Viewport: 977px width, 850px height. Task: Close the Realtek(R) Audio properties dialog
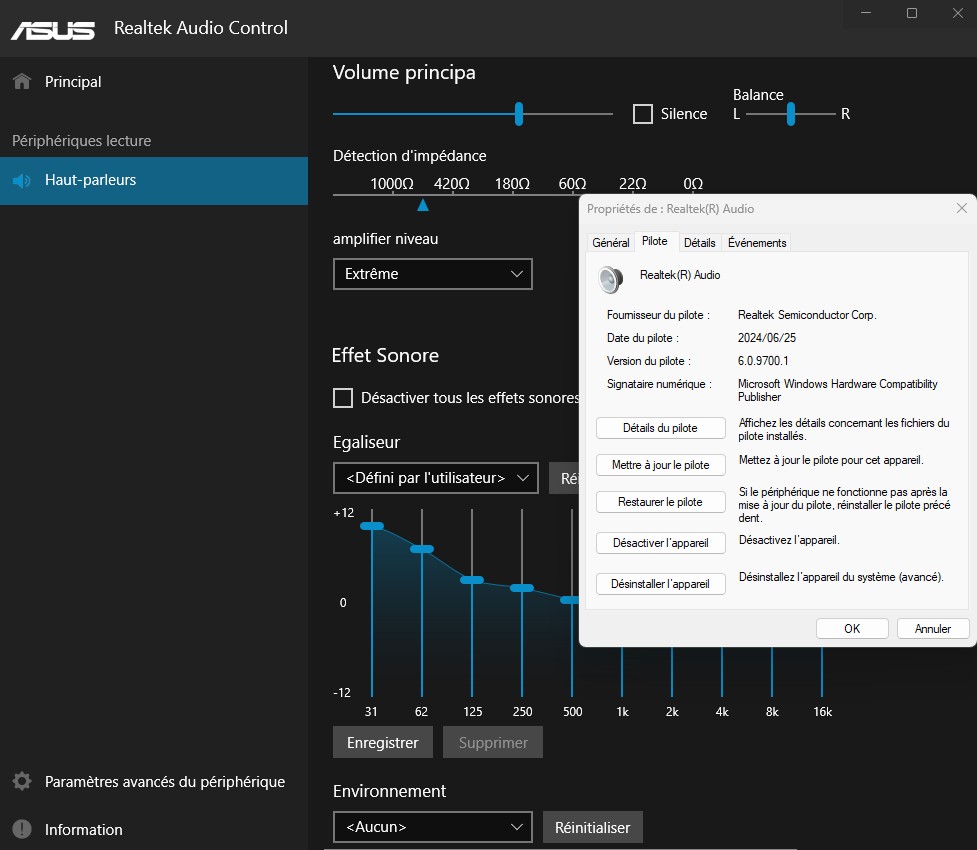tap(961, 208)
